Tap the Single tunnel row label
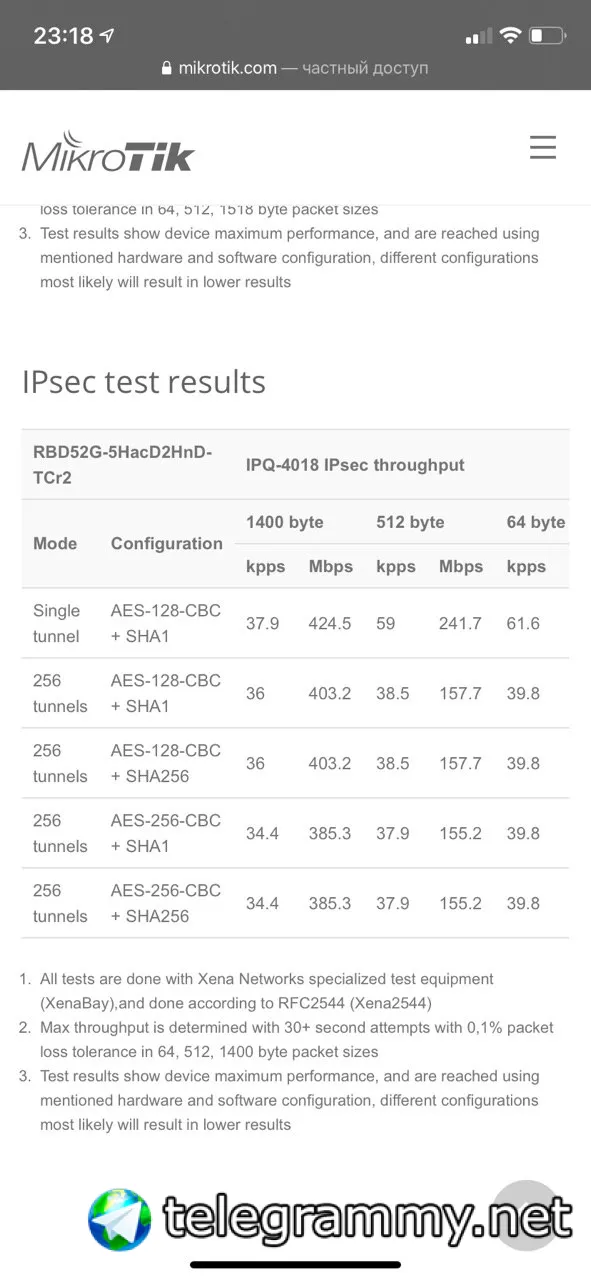This screenshot has width=591, height=1280. 57,623
